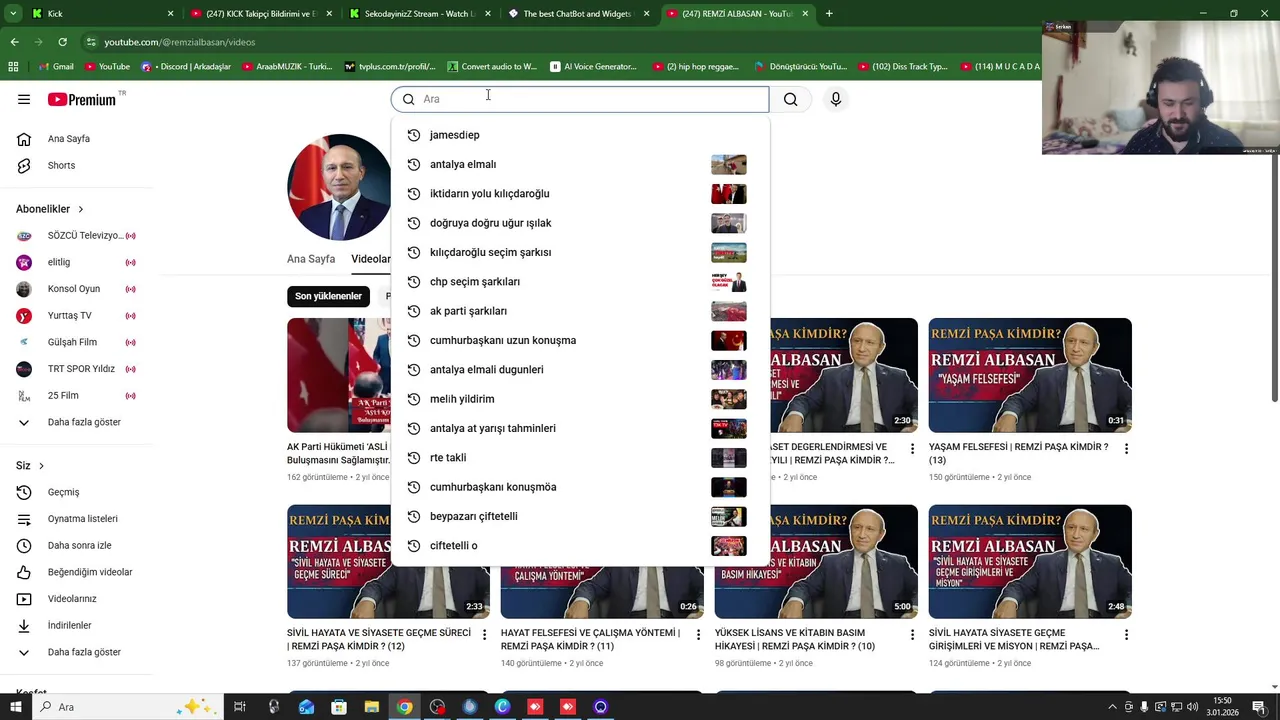This screenshot has width=1280, height=720.
Task: Open more options for YAŞAM FELSEFESİ video
Action: (1126, 449)
